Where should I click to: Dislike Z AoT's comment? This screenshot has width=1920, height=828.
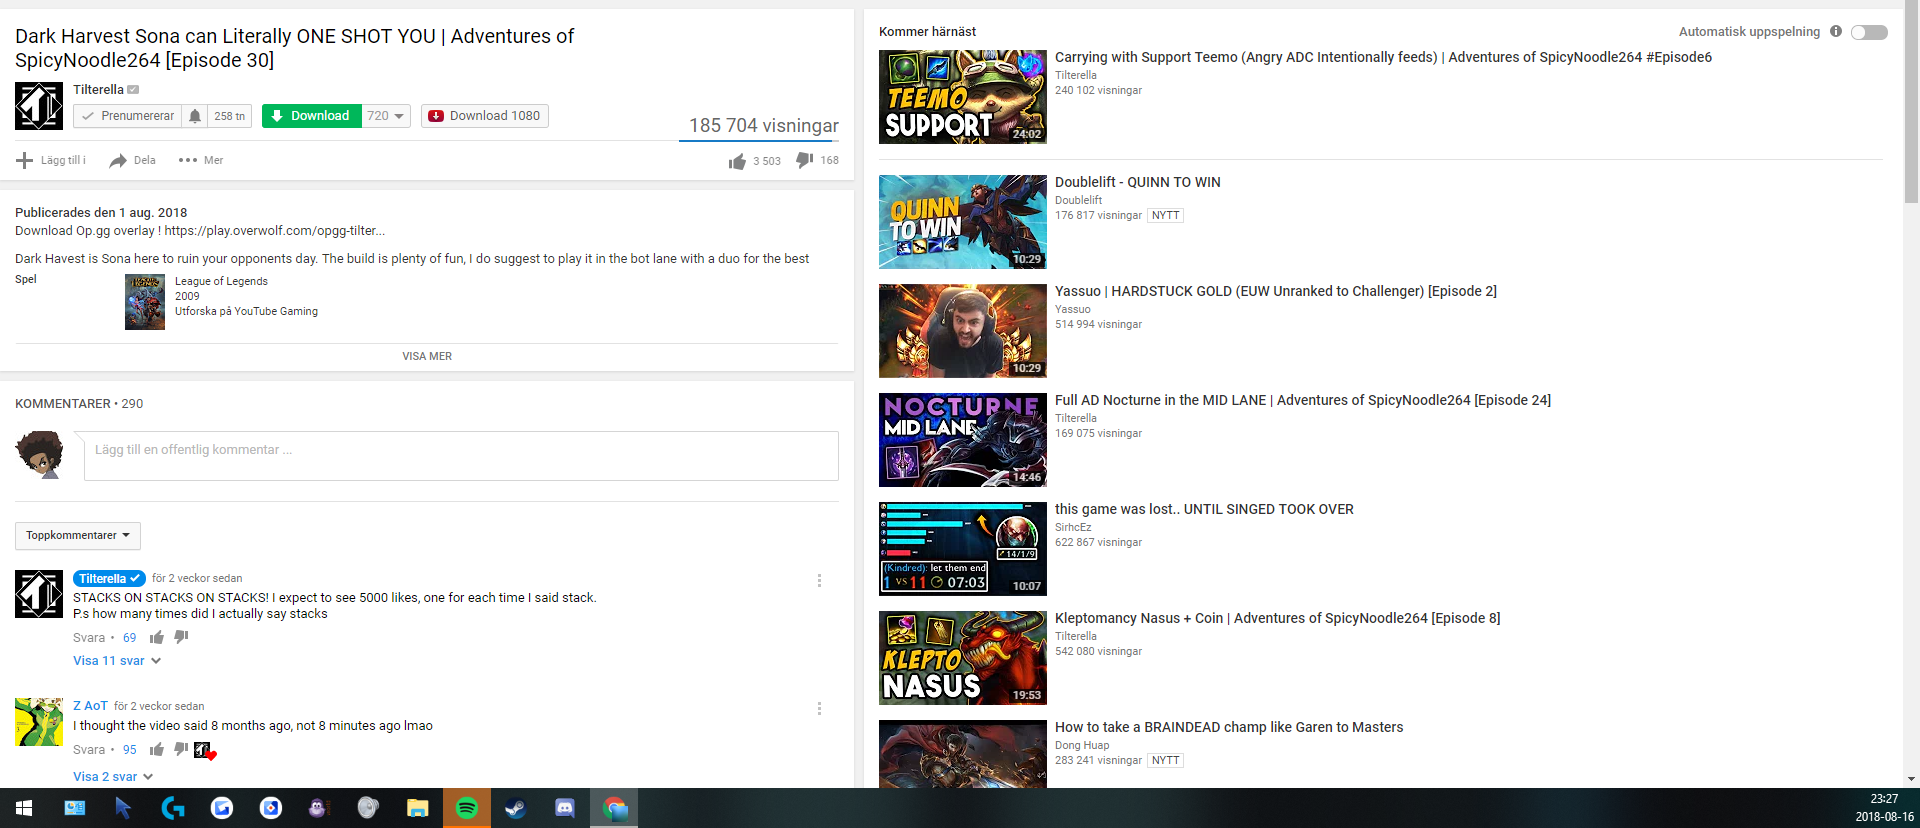181,749
